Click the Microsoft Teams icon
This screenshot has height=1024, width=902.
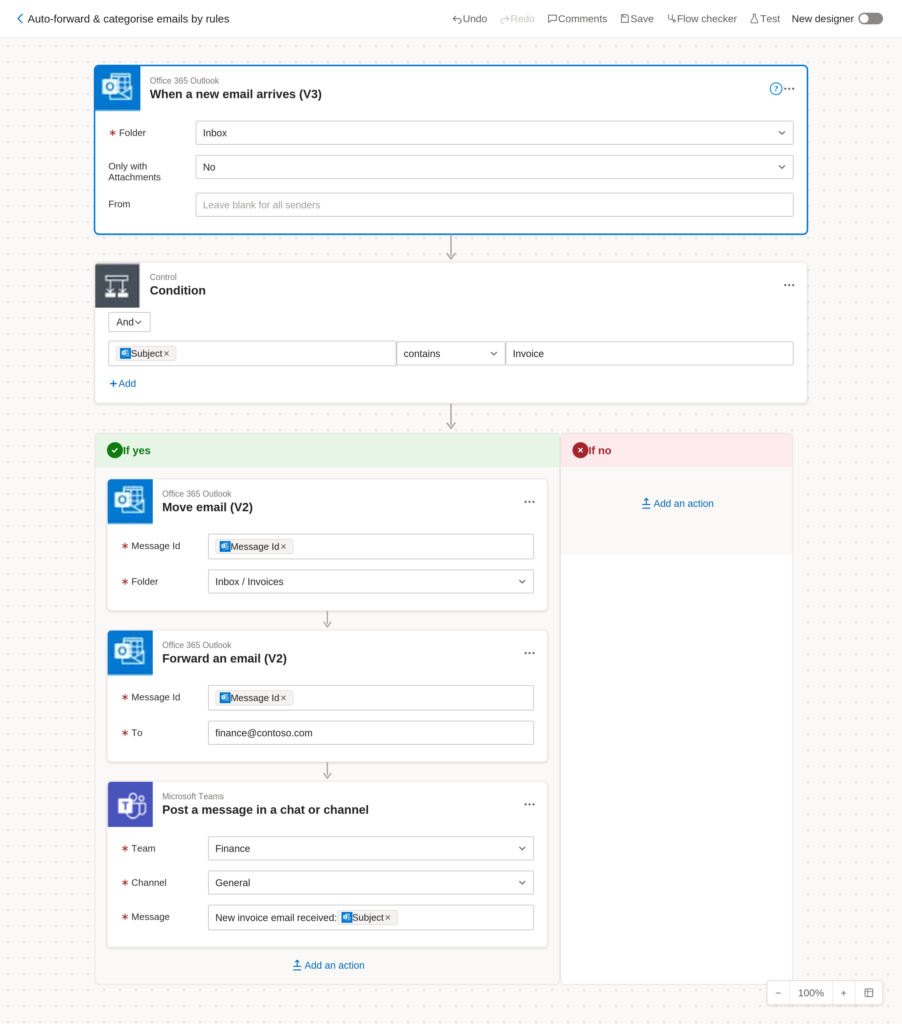pyautogui.click(x=130, y=805)
